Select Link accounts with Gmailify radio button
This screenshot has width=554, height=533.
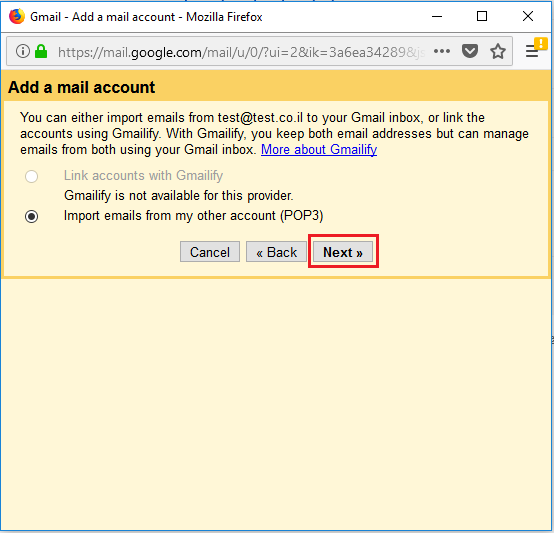pos(31,176)
